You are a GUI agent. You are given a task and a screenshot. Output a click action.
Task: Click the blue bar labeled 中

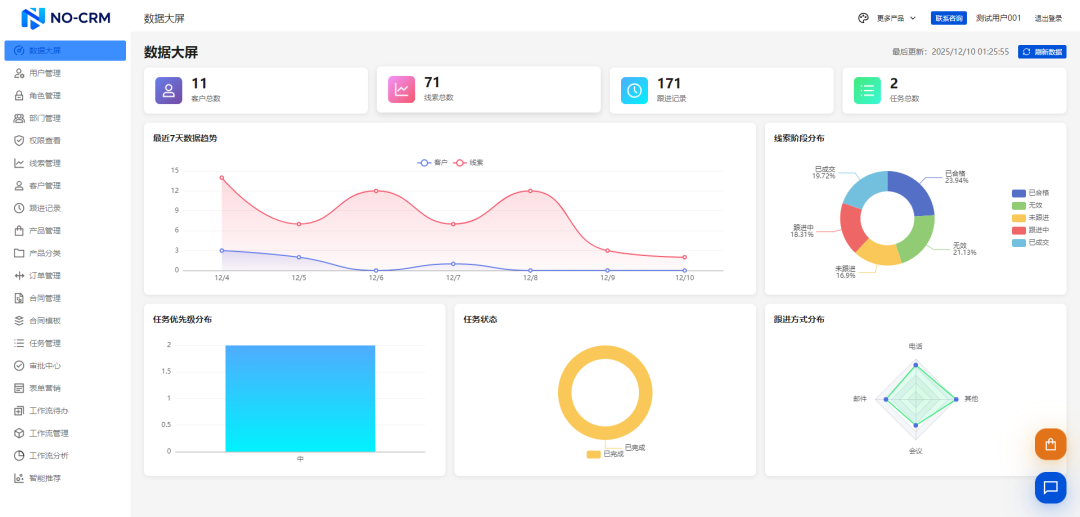300,399
